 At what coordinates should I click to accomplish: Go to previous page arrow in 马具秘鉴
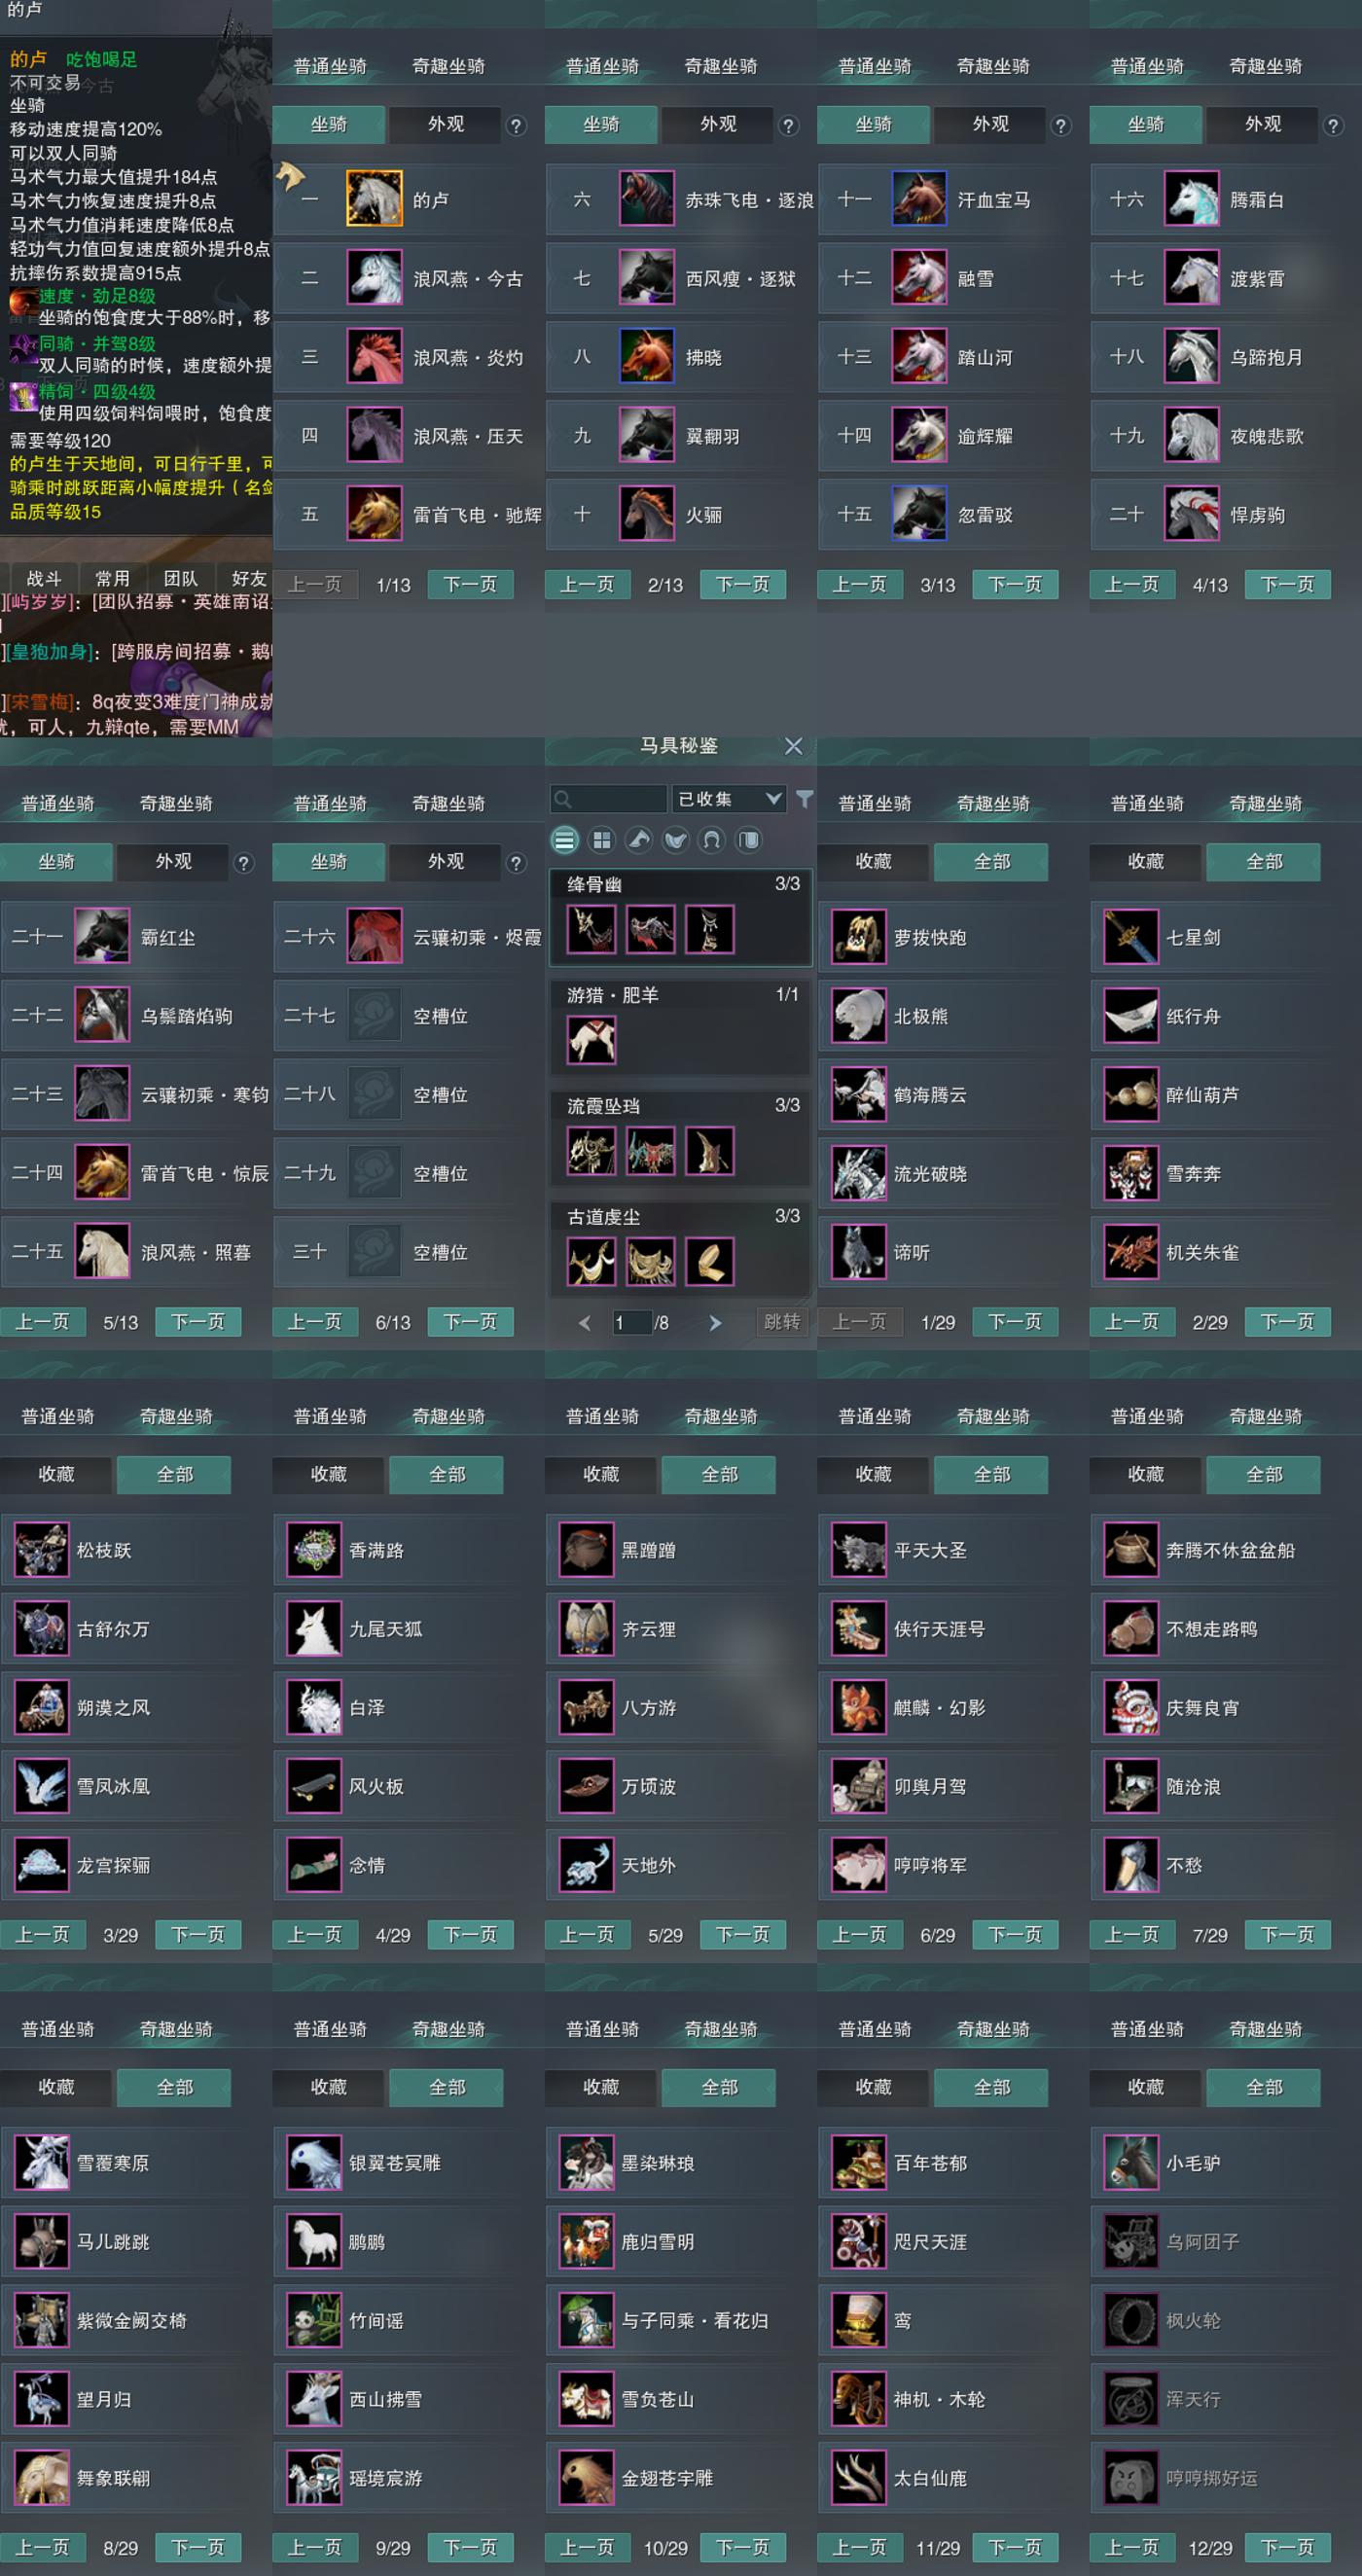pyautogui.click(x=585, y=1323)
